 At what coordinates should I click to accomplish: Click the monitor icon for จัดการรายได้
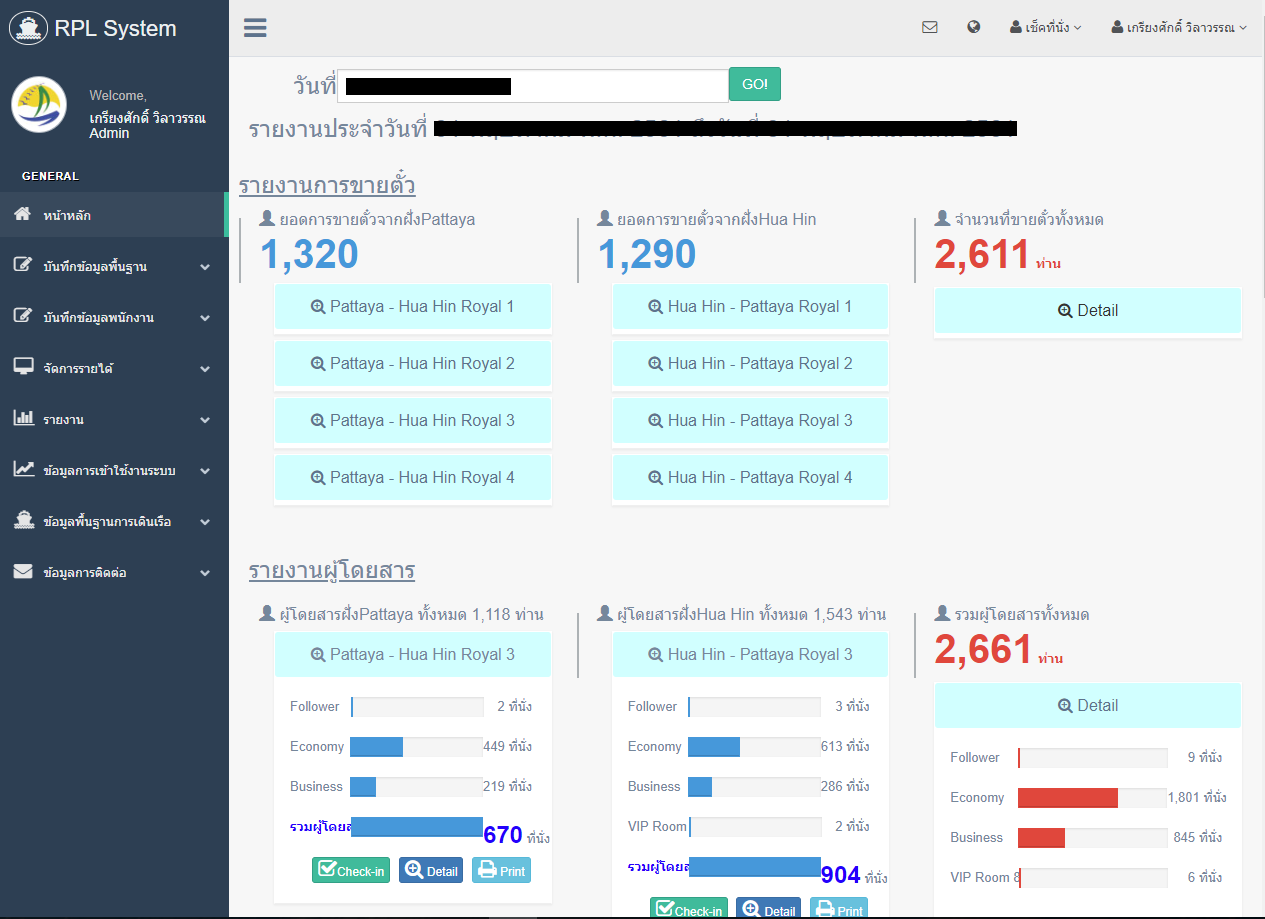click(23, 368)
